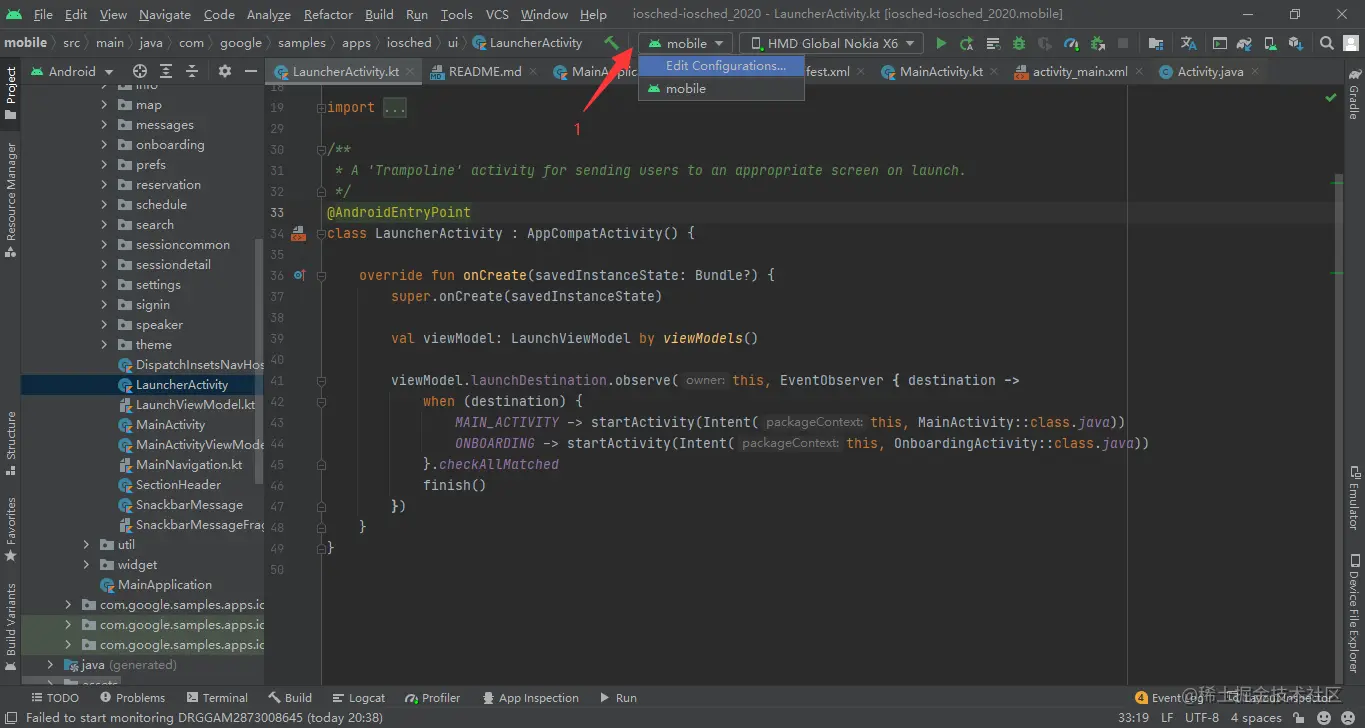This screenshot has height=728, width=1365.
Task: Toggle the Device File Explorer panel
Action: tap(1354, 613)
